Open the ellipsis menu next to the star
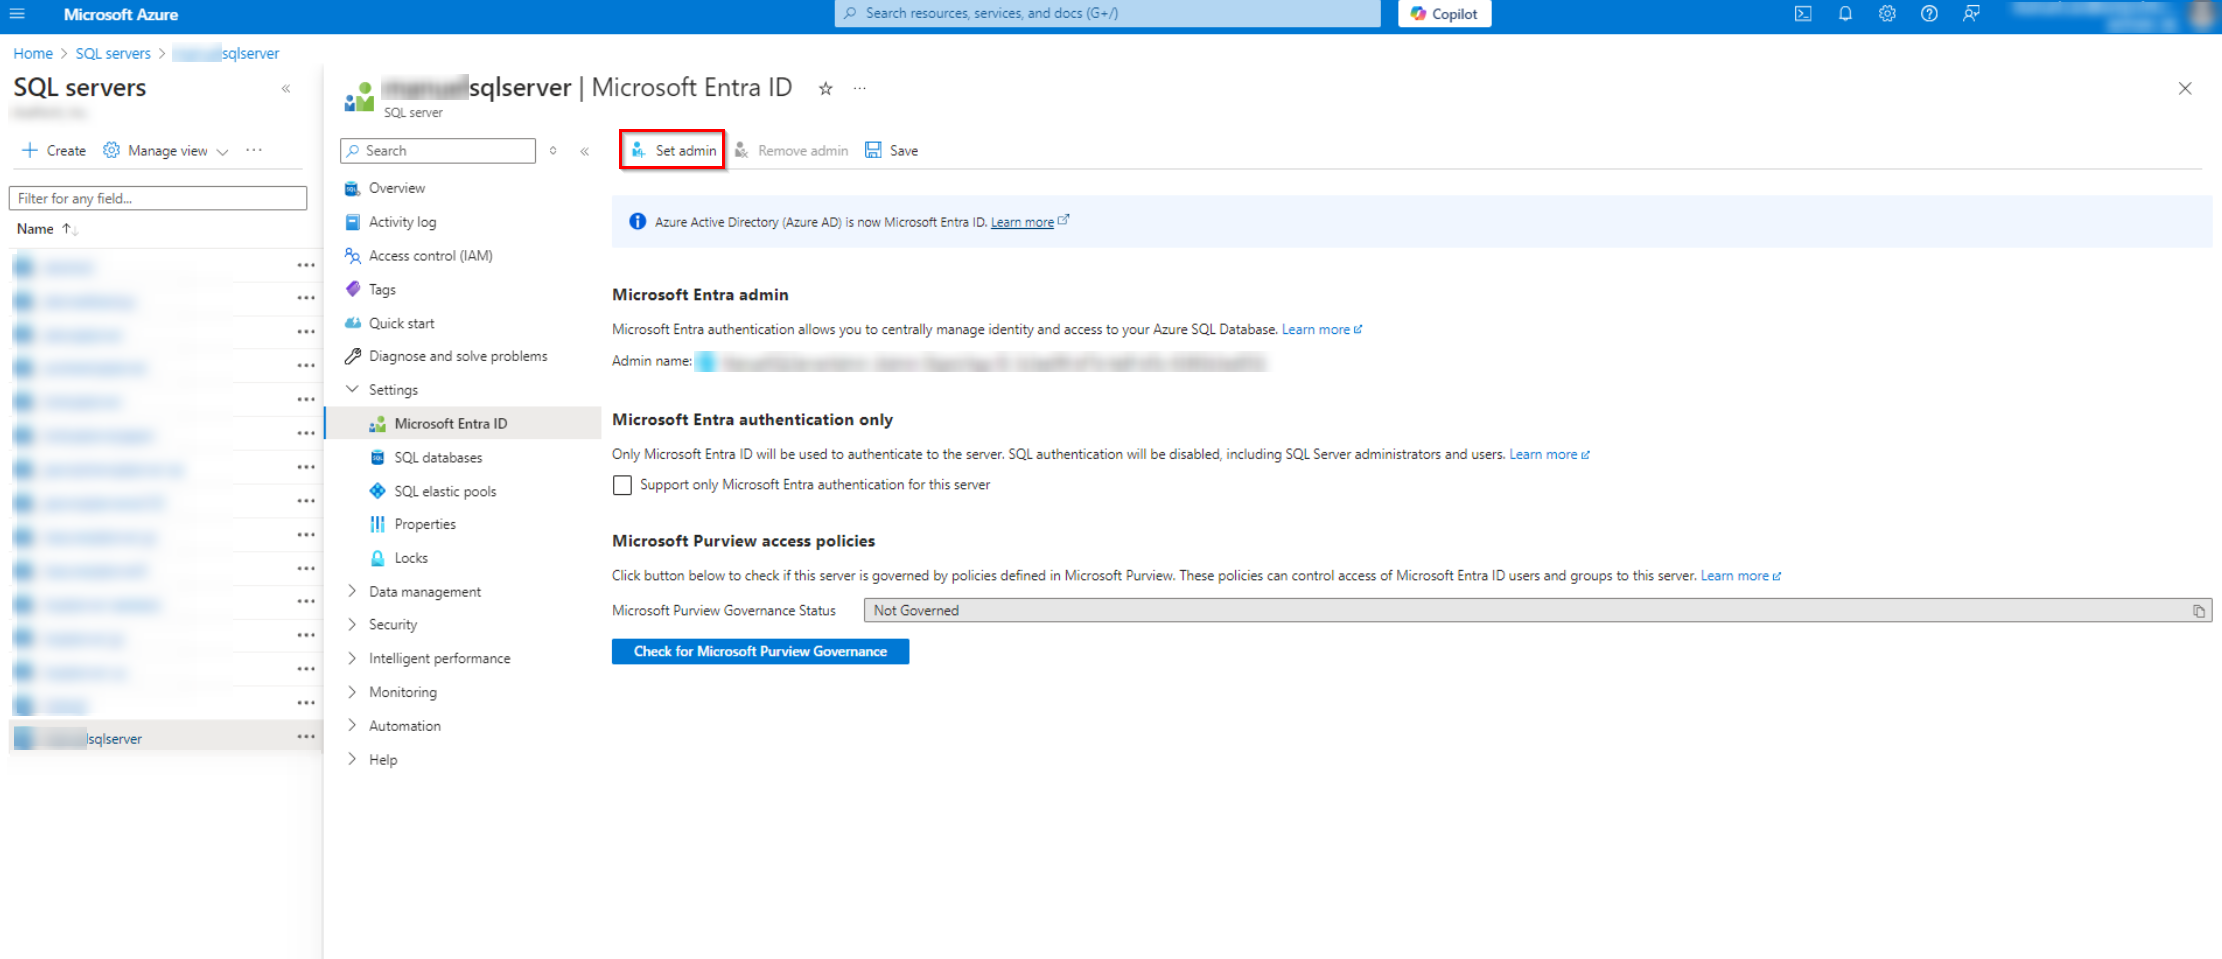Screen dimensions: 2222x959 (x=859, y=88)
